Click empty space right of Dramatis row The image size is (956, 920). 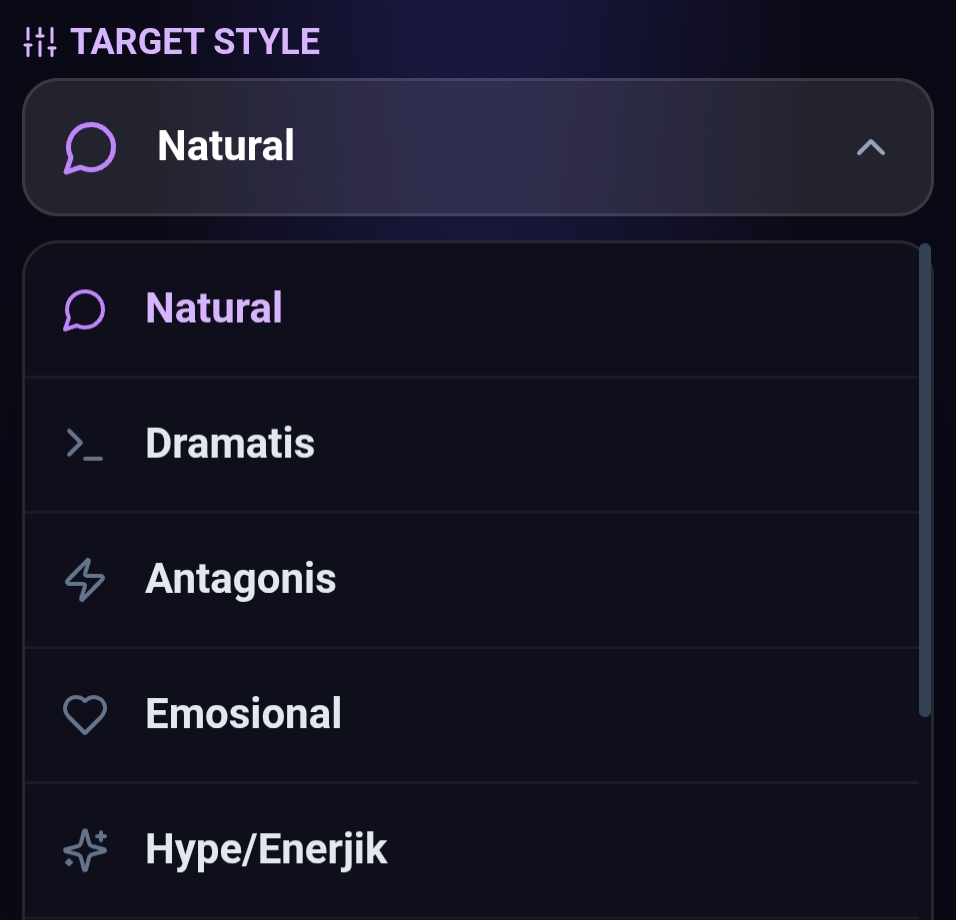650,444
